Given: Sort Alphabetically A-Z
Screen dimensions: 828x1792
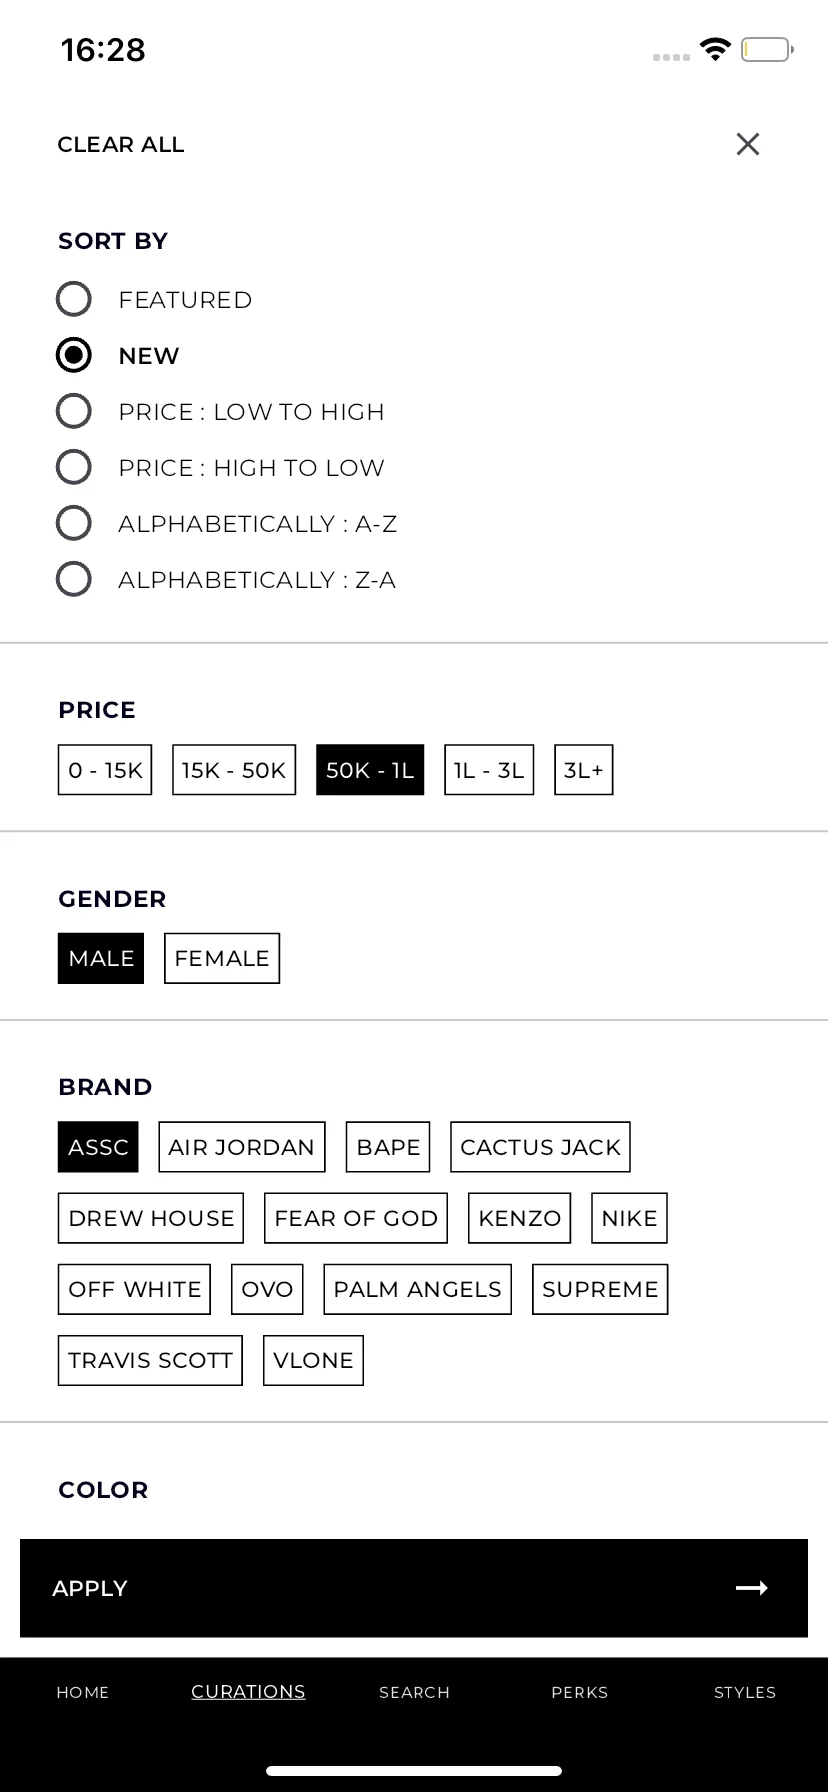Looking at the screenshot, I should [74, 523].
